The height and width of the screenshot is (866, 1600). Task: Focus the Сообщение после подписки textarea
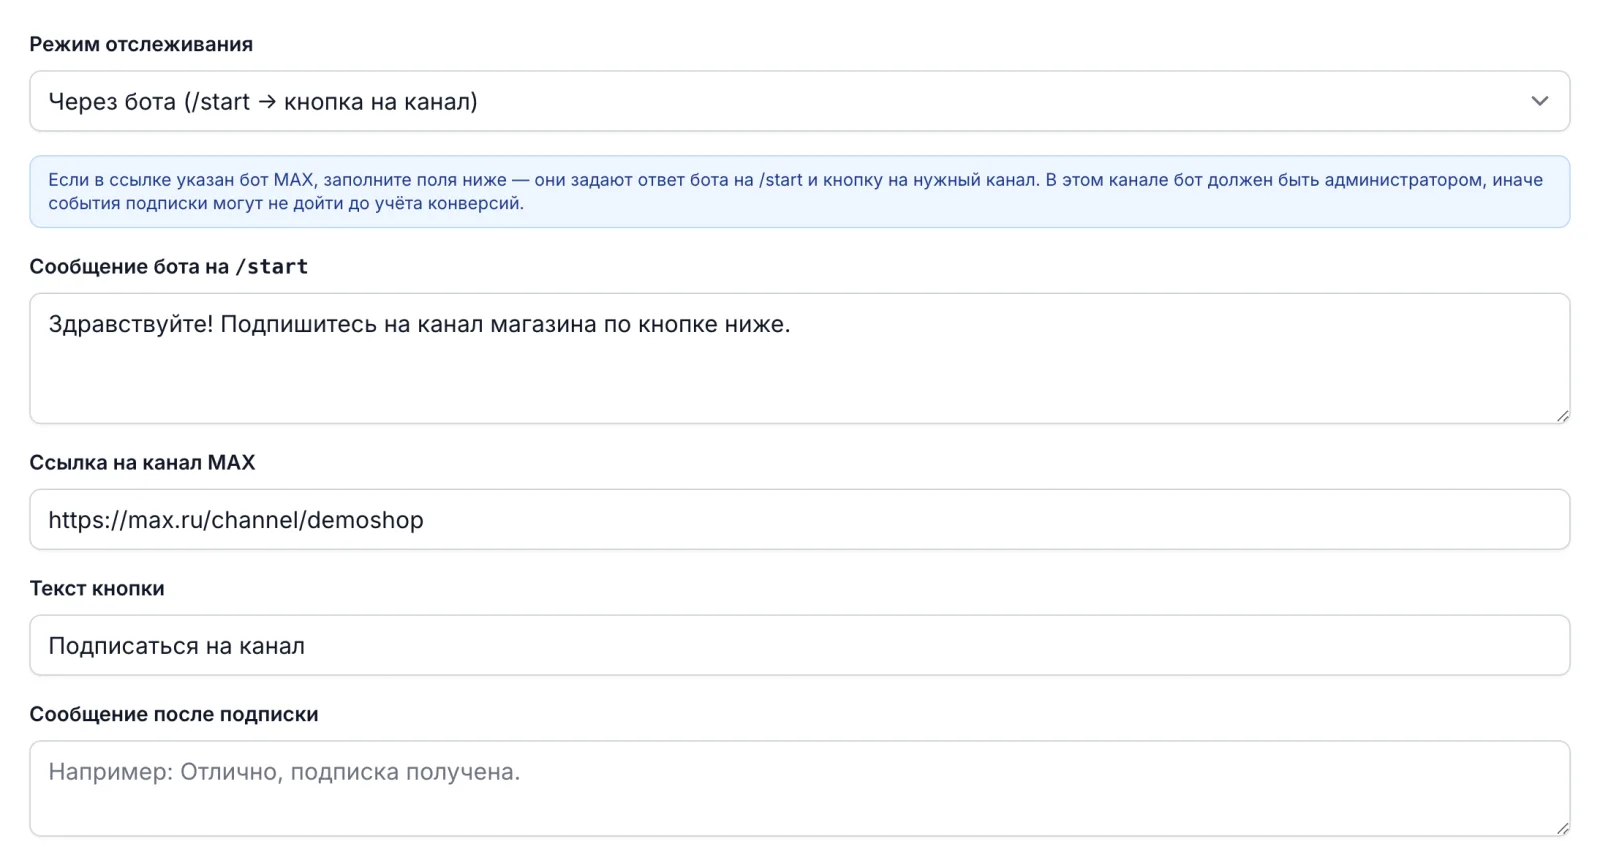799,788
